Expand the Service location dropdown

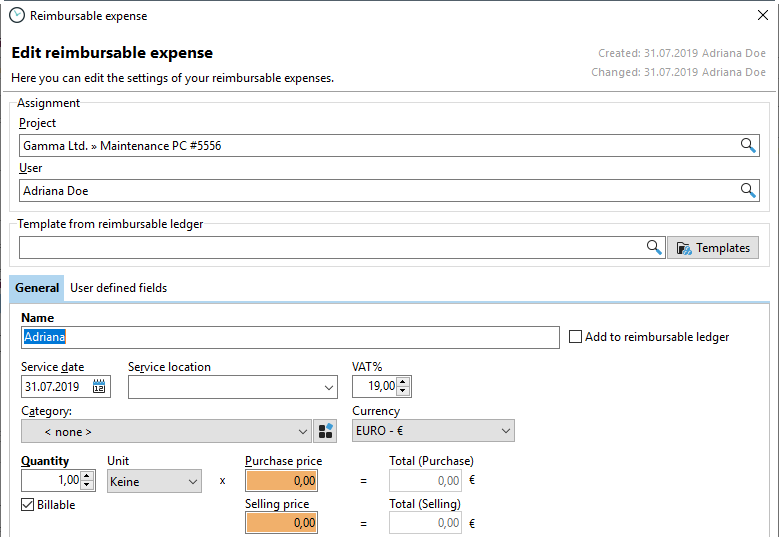click(x=329, y=387)
